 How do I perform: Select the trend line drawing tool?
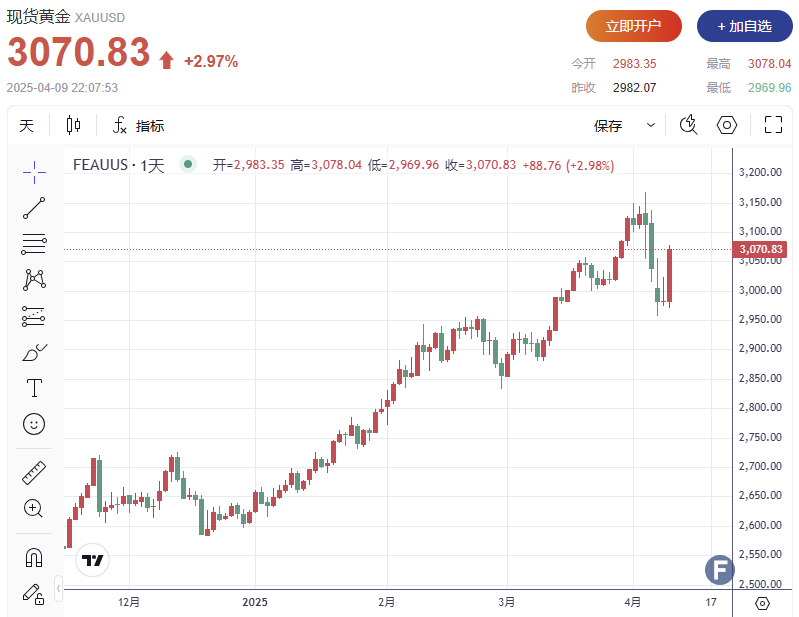(x=34, y=208)
